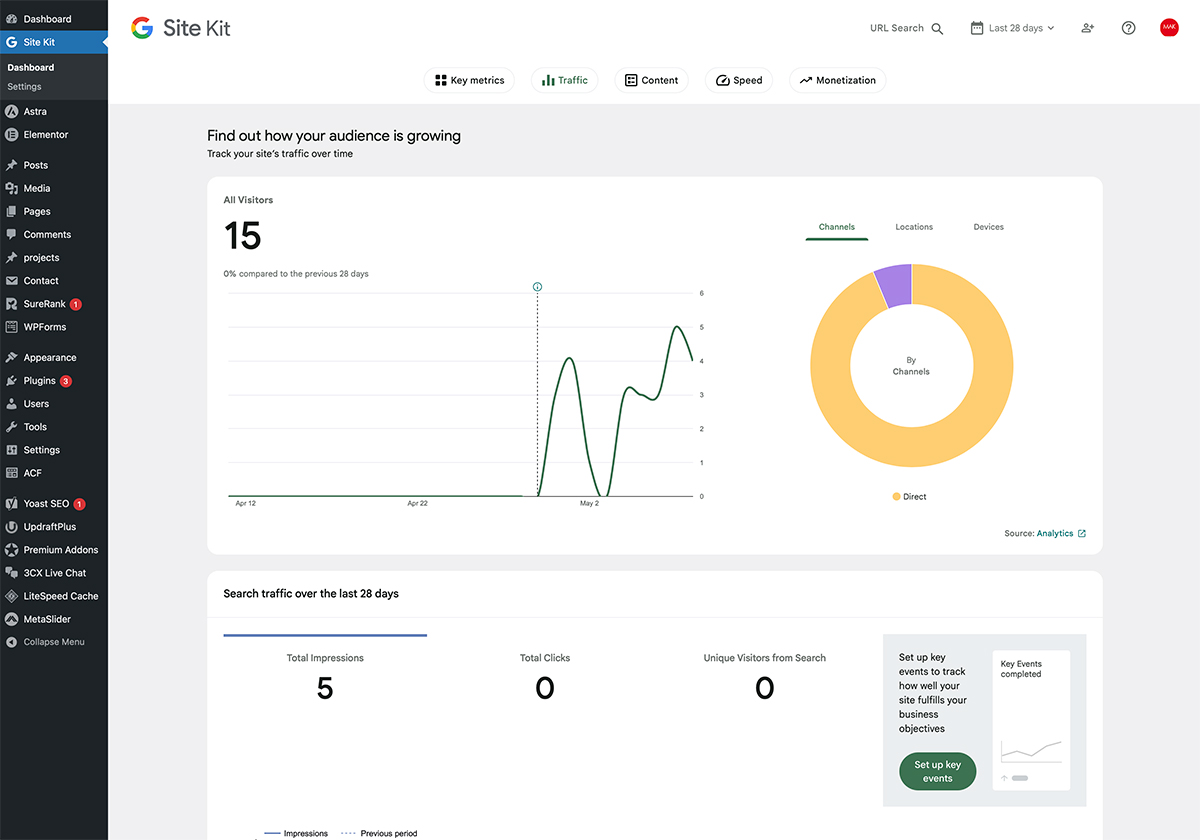Click the Impressions legend entry
Image resolution: width=1200 pixels, height=840 pixels.
point(296,833)
